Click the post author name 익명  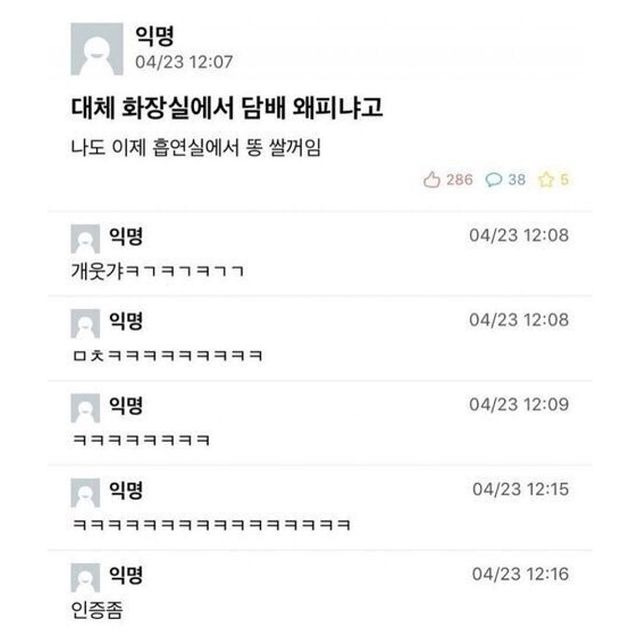(155, 36)
